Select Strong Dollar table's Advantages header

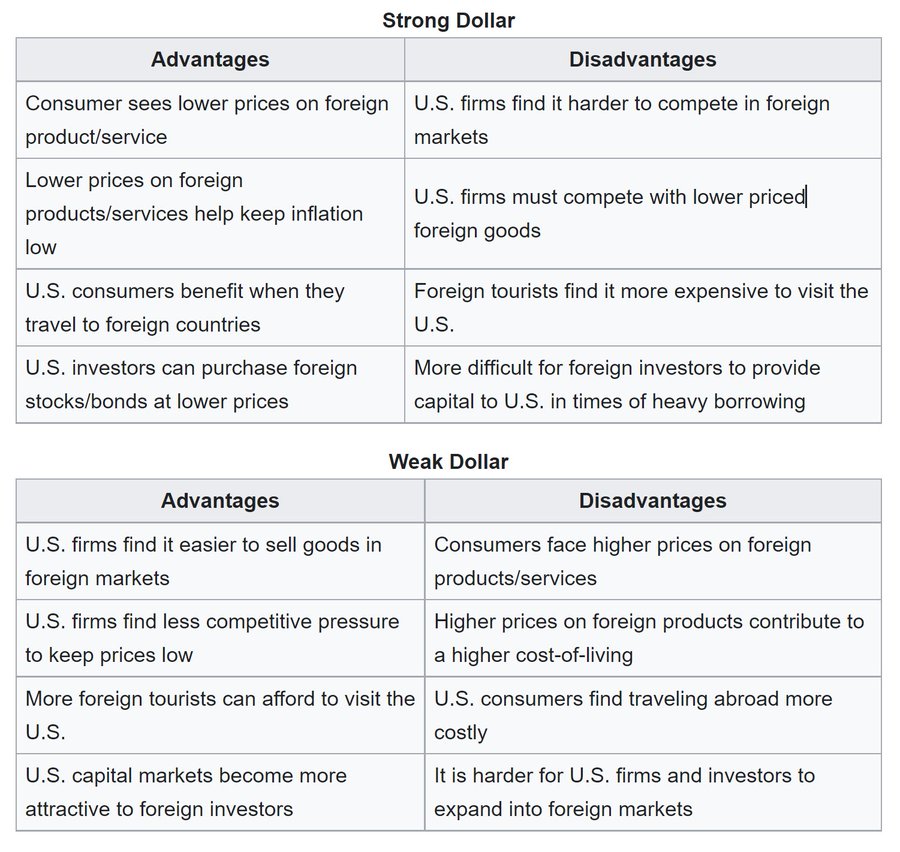pyautogui.click(x=210, y=59)
